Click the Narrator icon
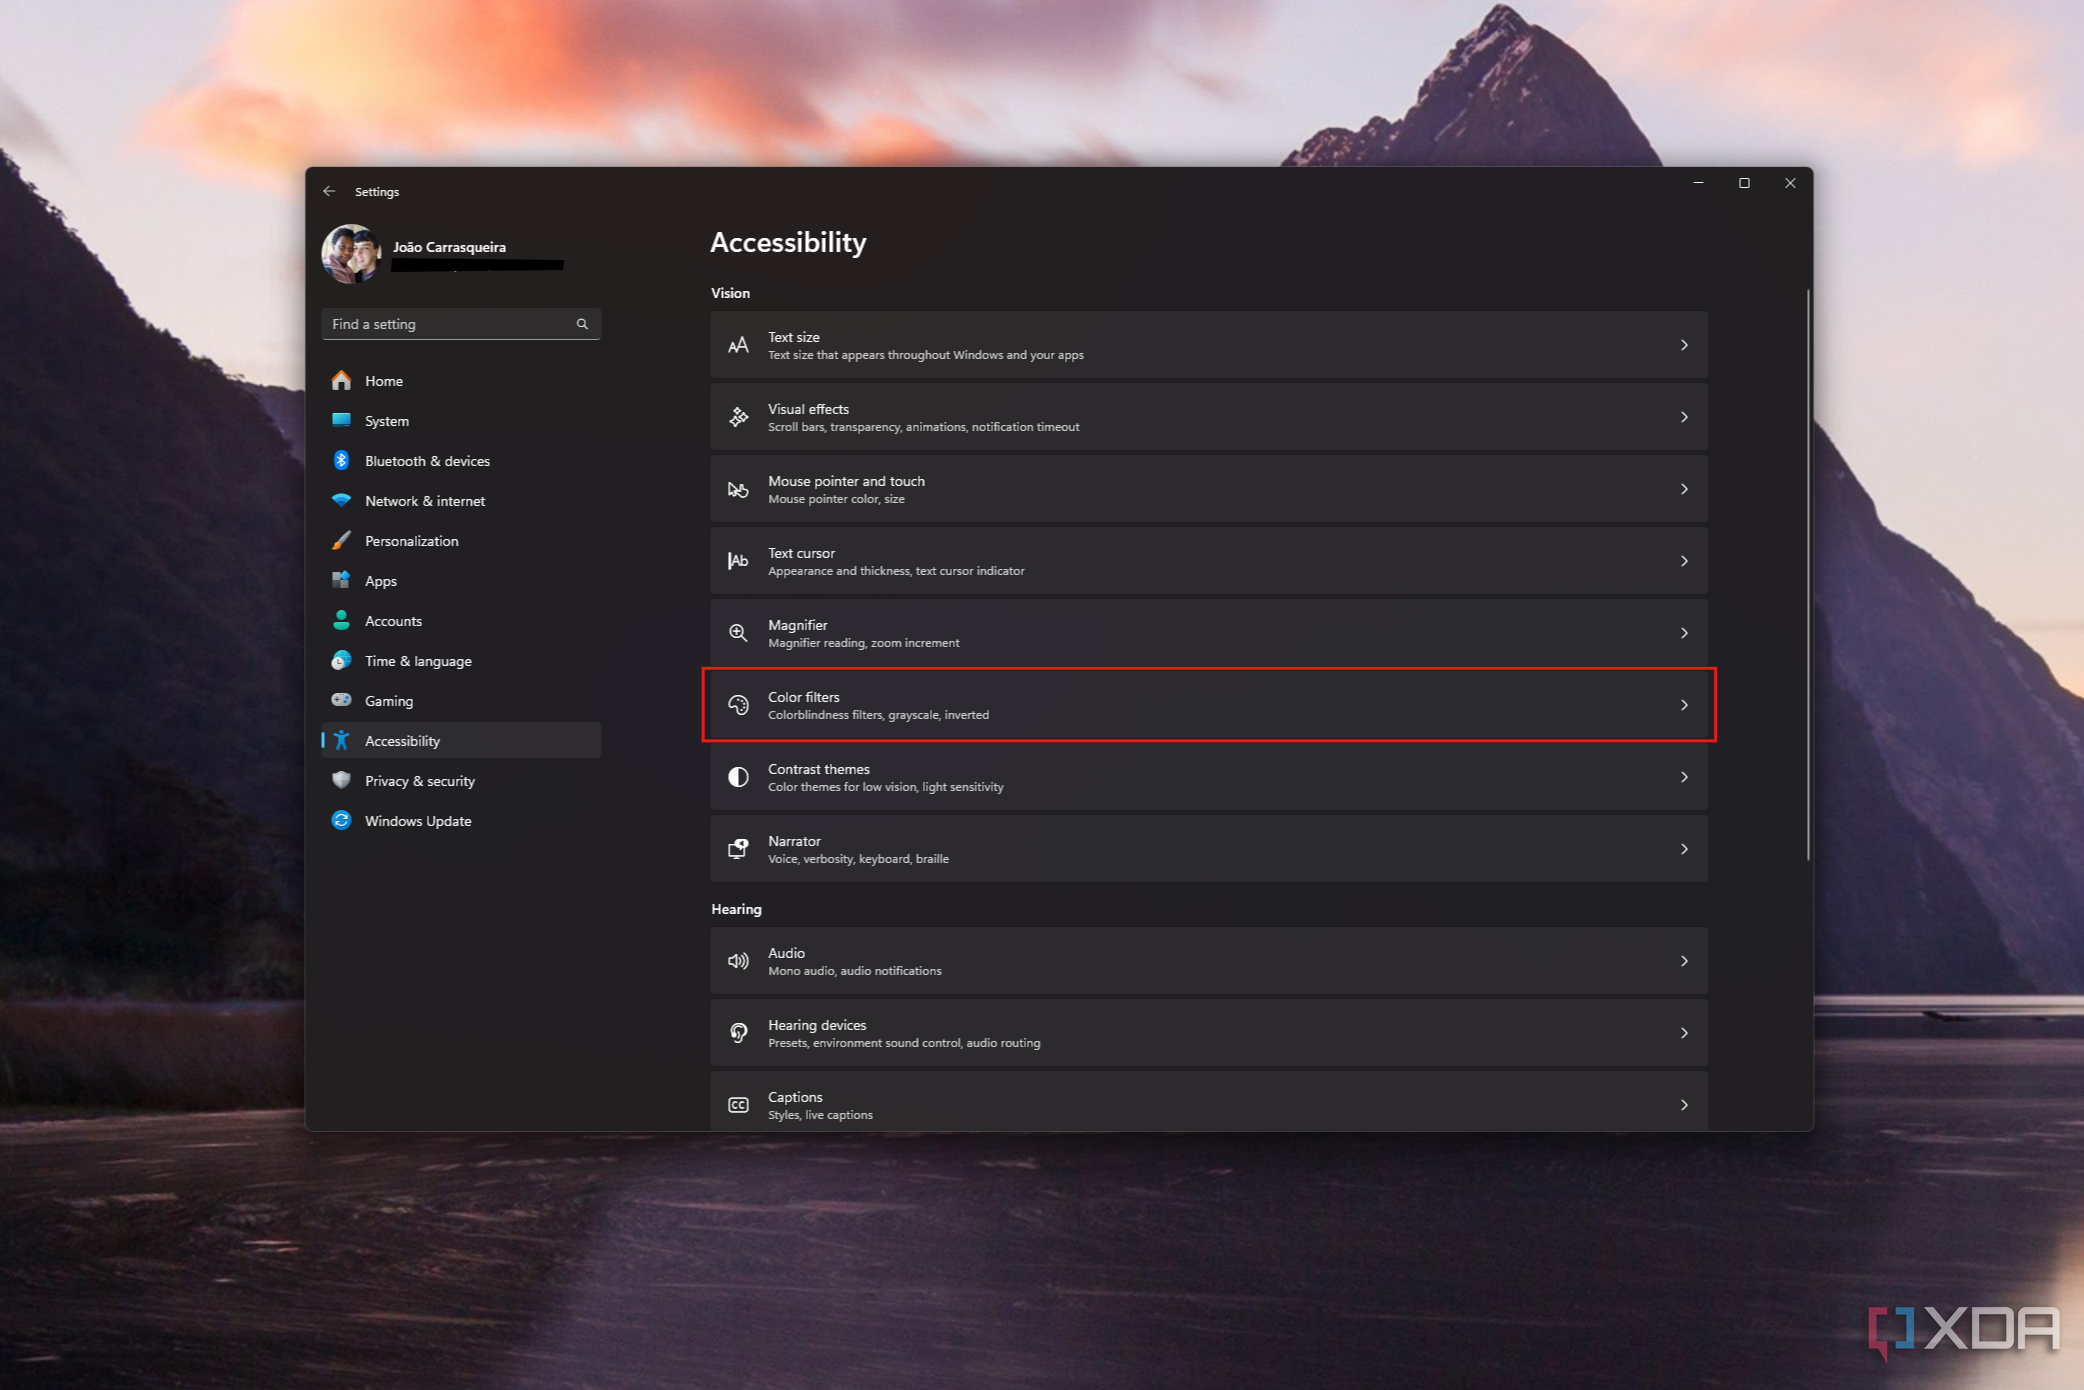2084x1390 pixels. click(738, 849)
